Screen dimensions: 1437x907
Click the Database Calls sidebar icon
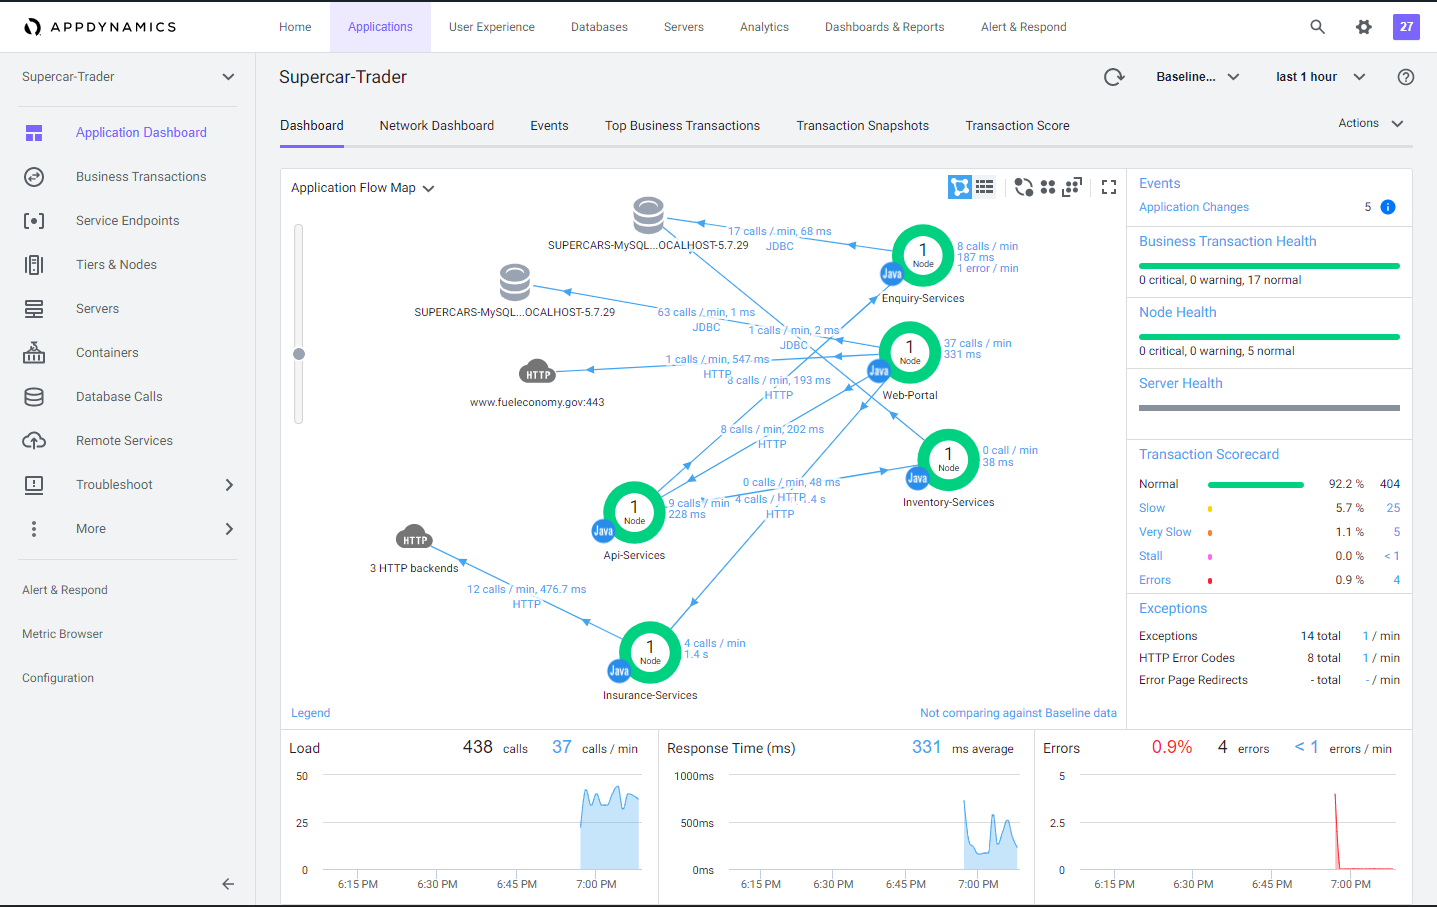[x=34, y=397]
